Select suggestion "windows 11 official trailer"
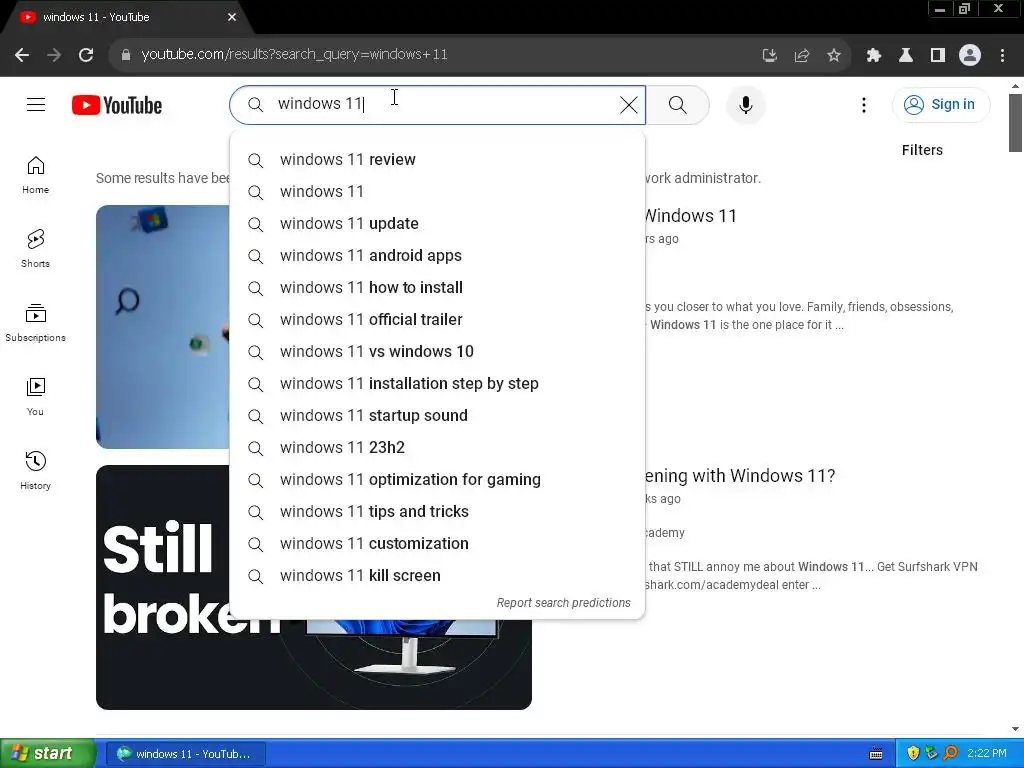 (438, 320)
